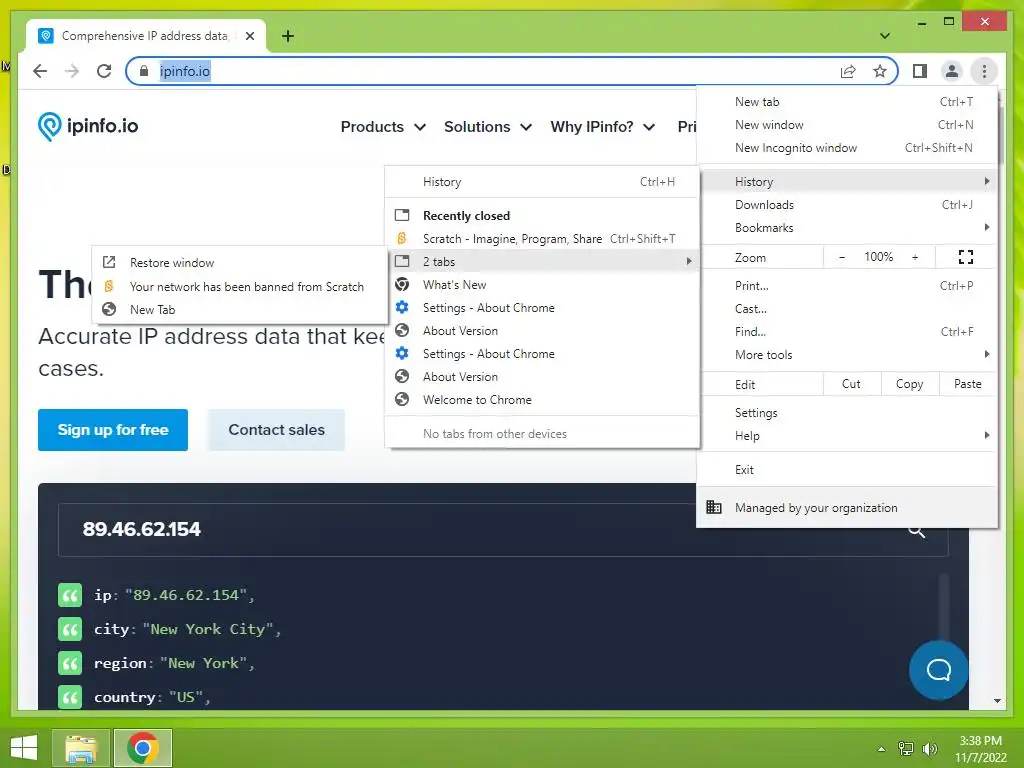Screen dimensions: 1024x768
Task: Open Downloads from the menu
Action: click(847, 205)
